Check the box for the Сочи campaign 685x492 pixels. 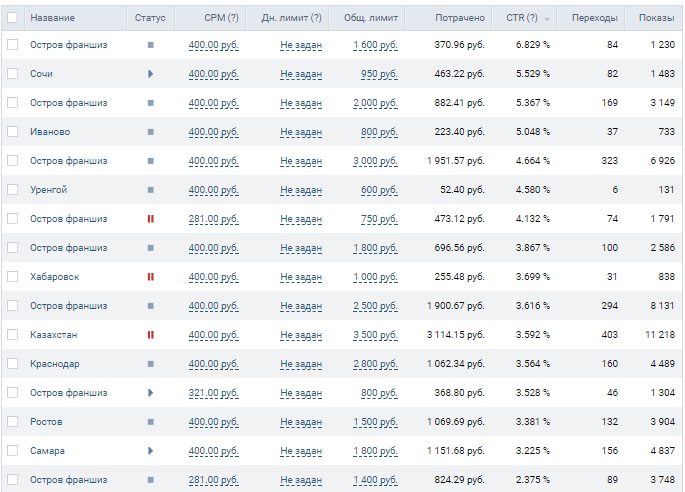(x=13, y=73)
